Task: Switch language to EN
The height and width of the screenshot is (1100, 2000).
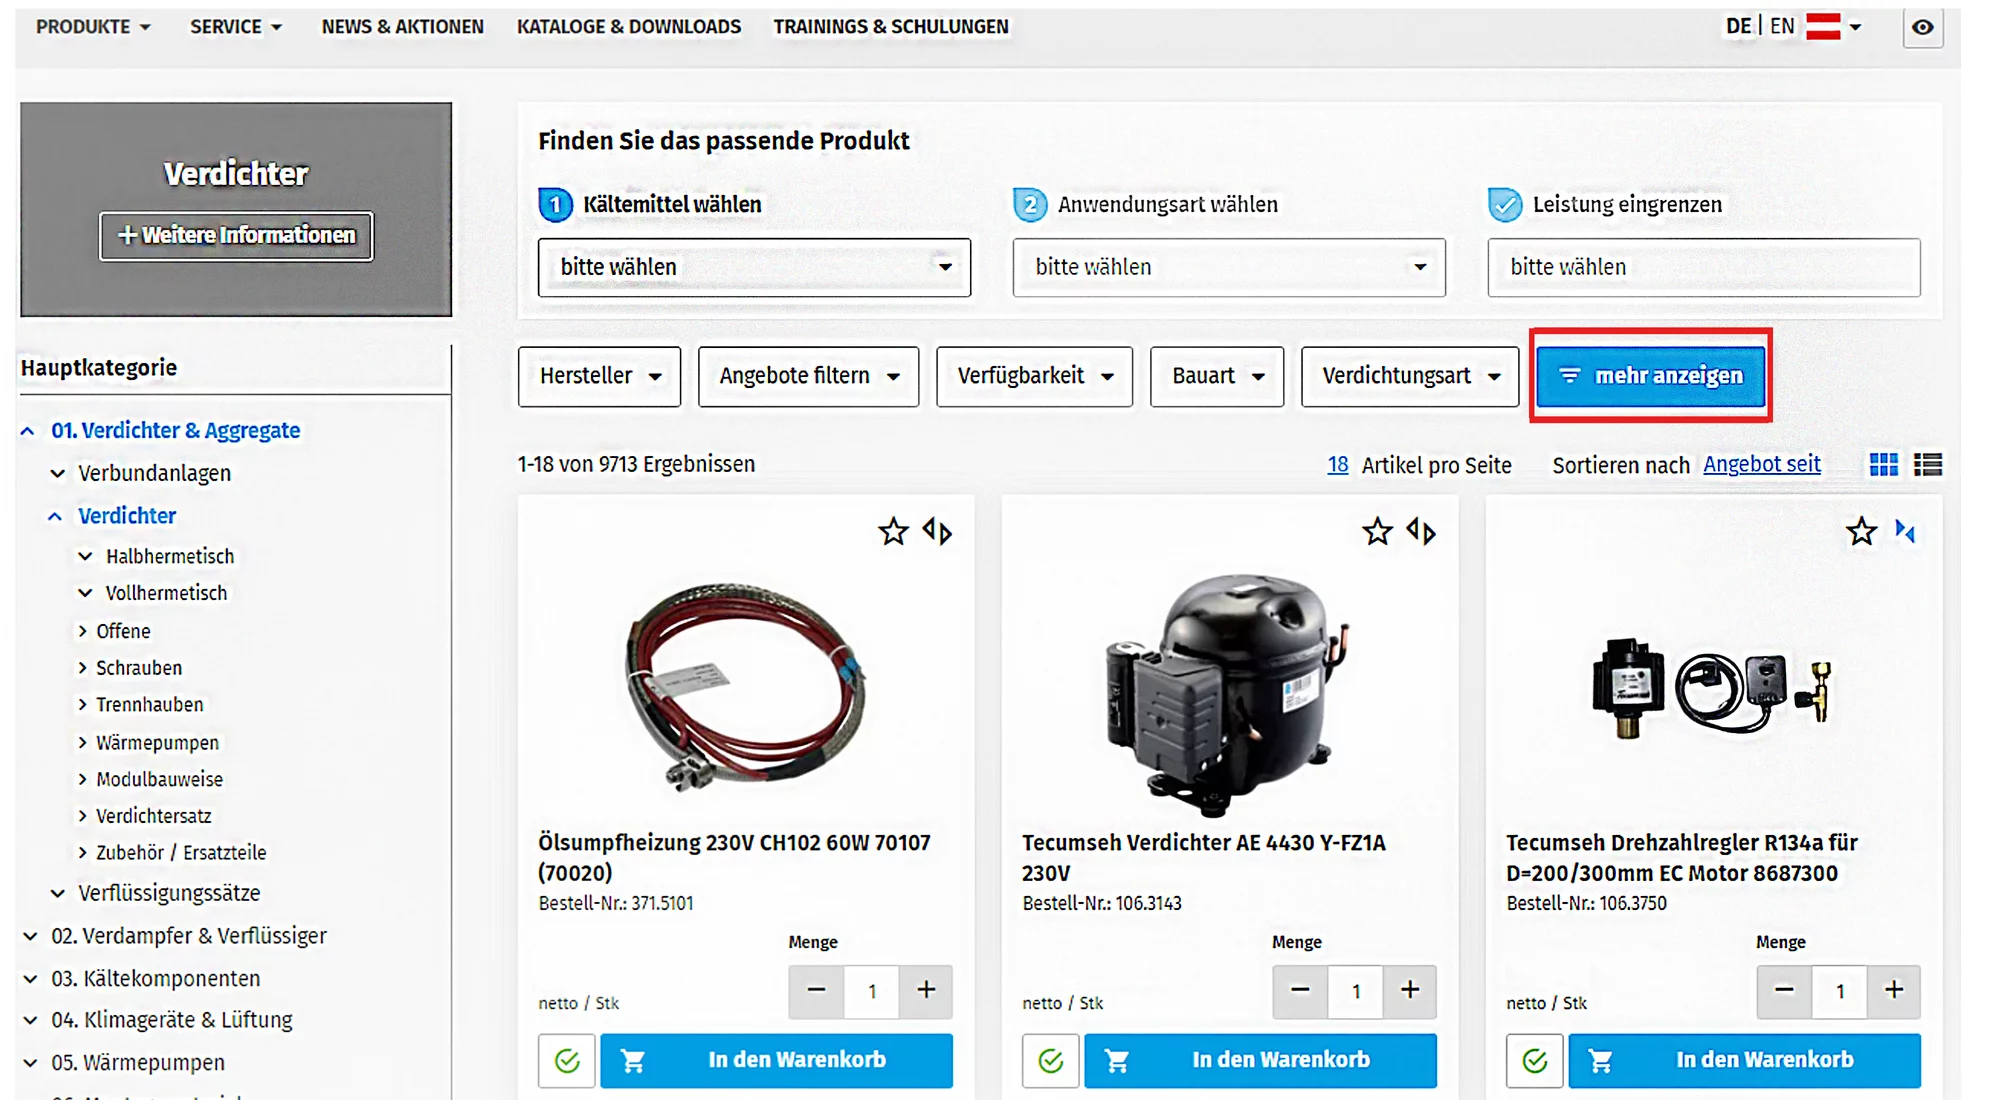Action: tap(1782, 27)
